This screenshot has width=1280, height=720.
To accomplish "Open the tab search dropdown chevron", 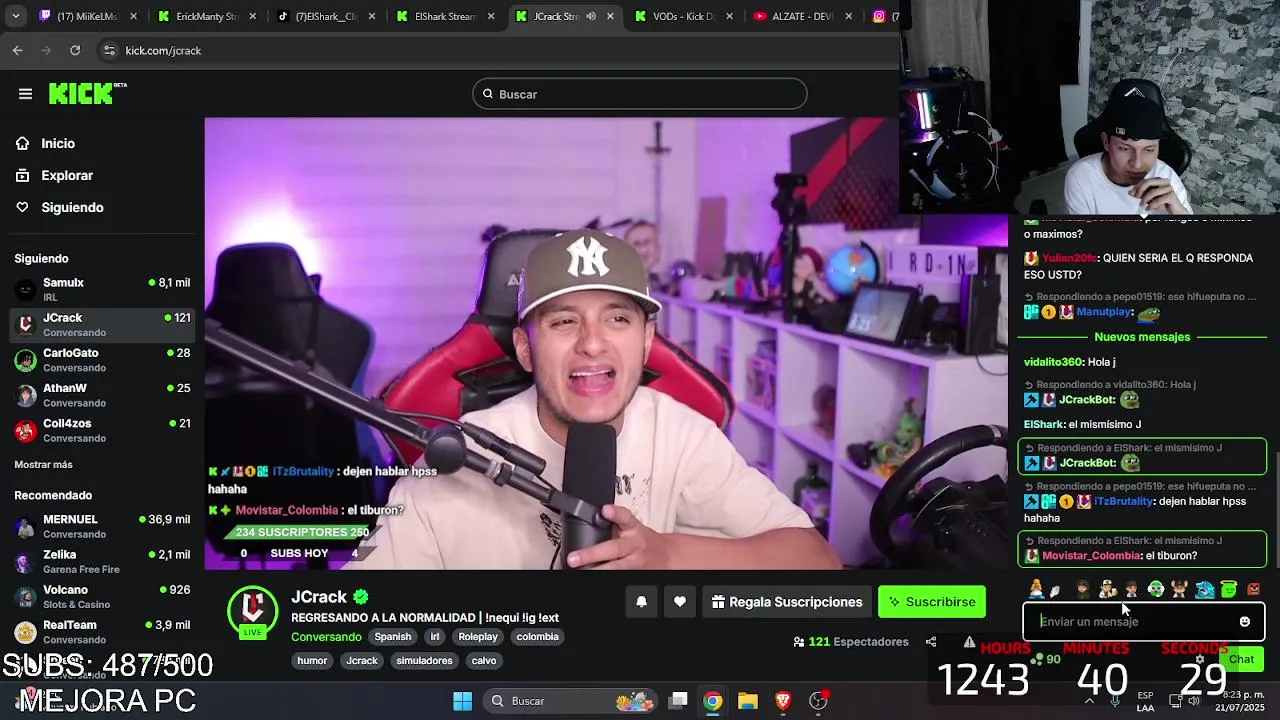I will [x=14, y=16].
